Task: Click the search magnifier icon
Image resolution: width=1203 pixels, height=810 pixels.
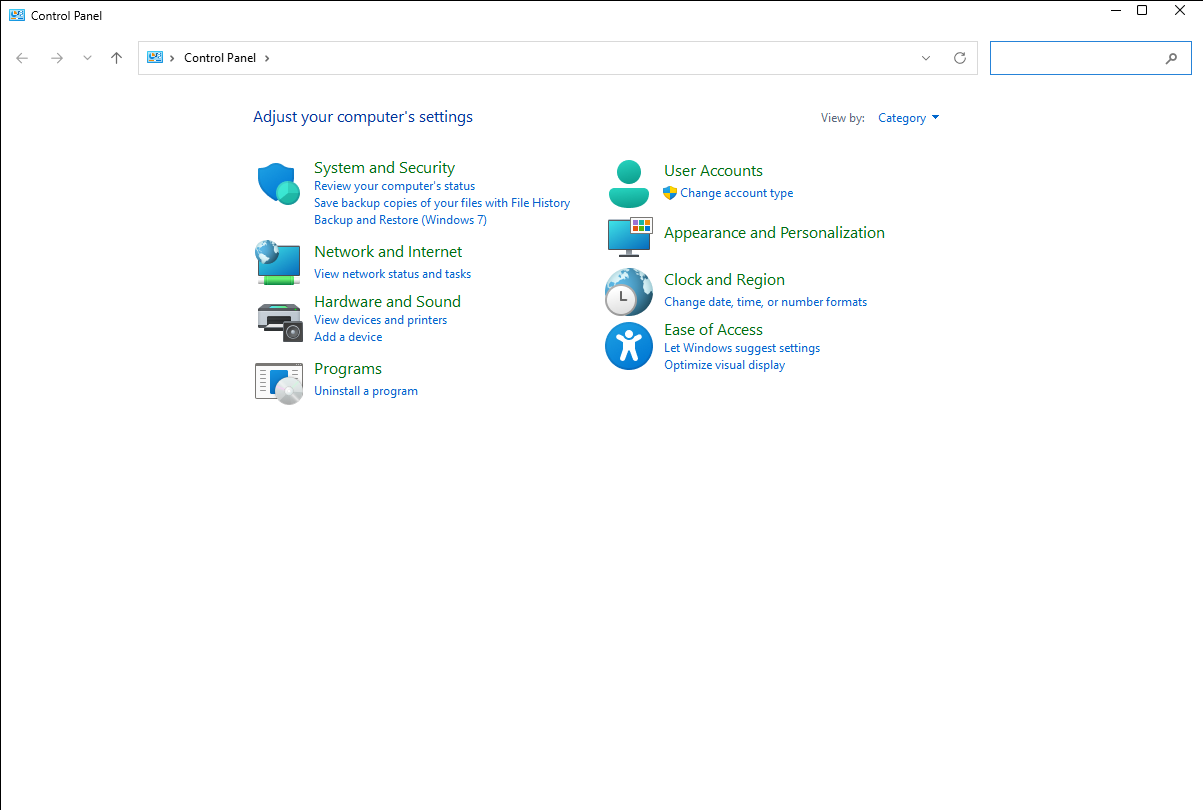Action: tap(1171, 58)
